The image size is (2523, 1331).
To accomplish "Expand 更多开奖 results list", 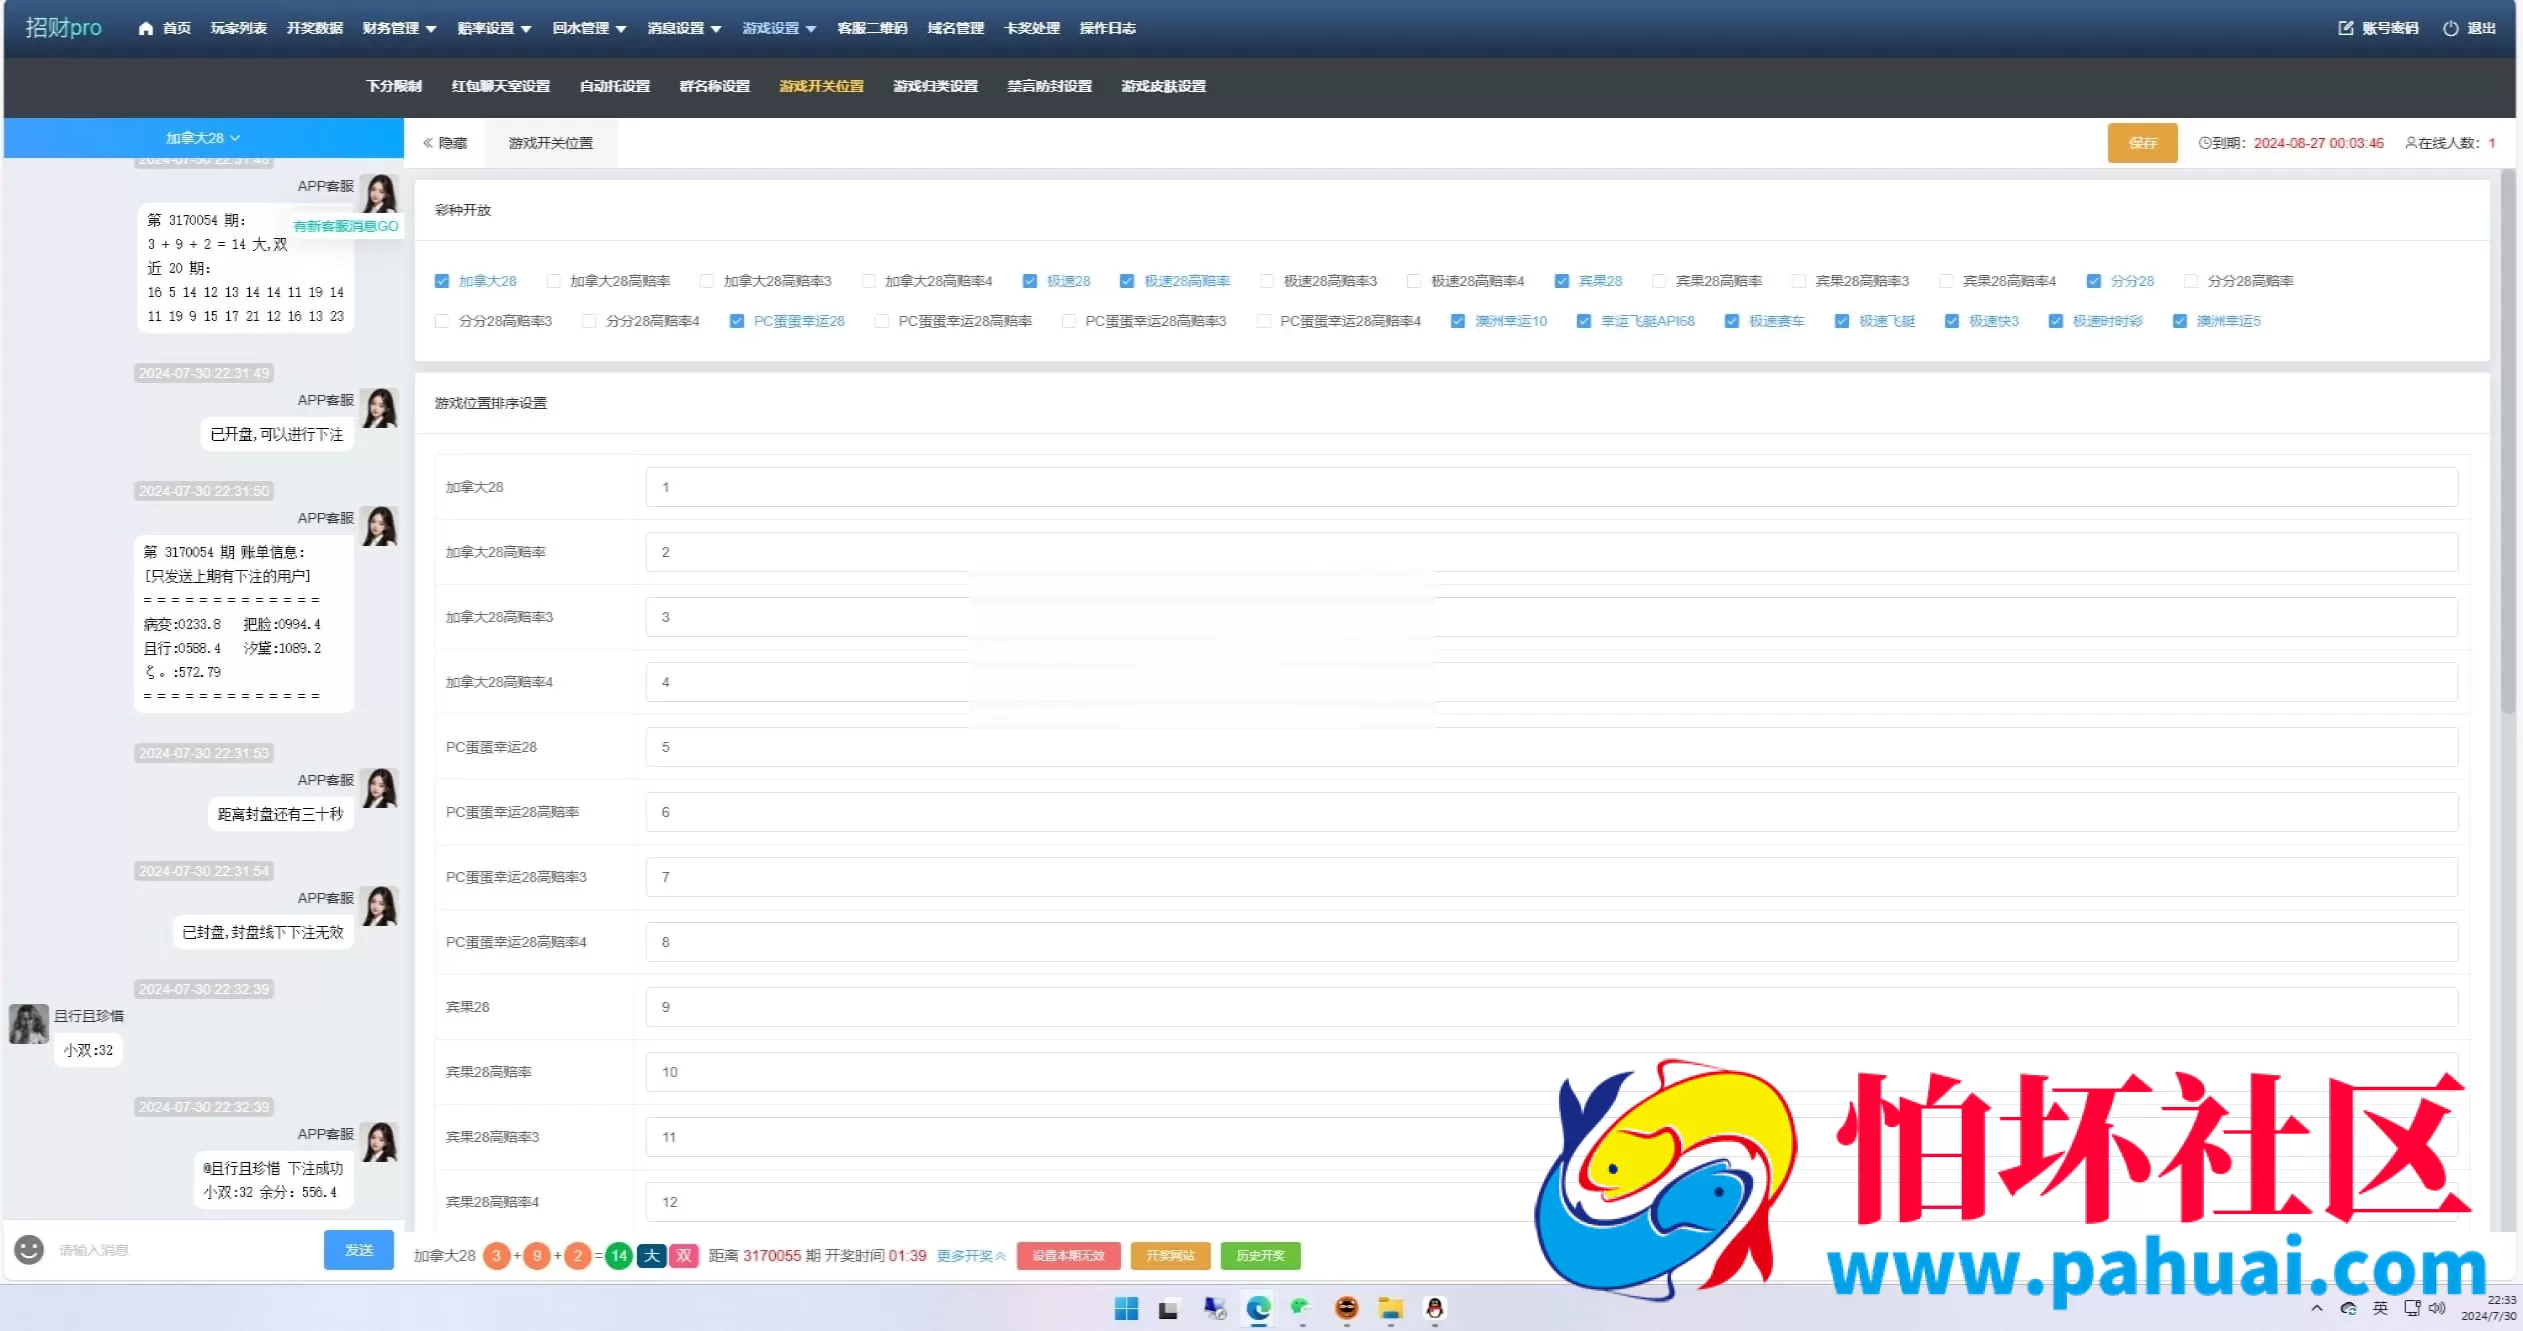I will [x=971, y=1255].
